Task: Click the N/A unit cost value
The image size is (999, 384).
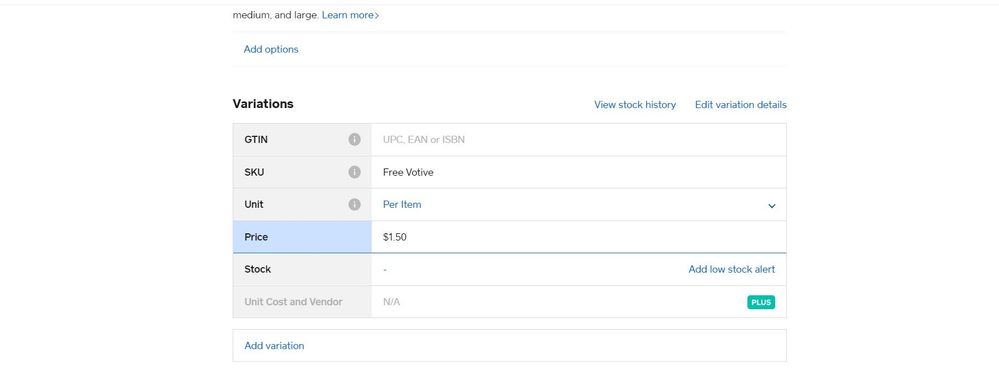Action: point(391,302)
